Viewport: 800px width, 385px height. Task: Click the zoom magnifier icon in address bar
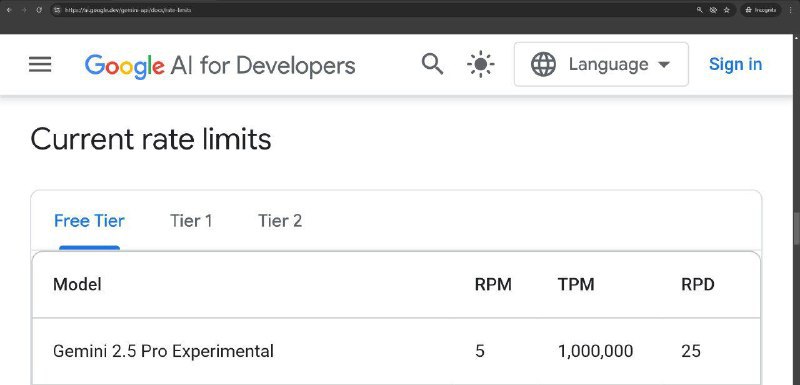point(699,10)
